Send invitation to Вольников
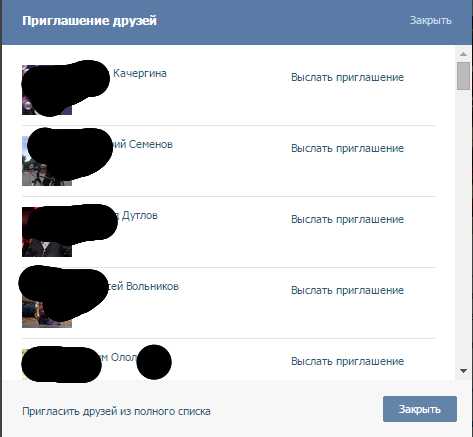Viewport: 473px width, 437px height. (347, 290)
